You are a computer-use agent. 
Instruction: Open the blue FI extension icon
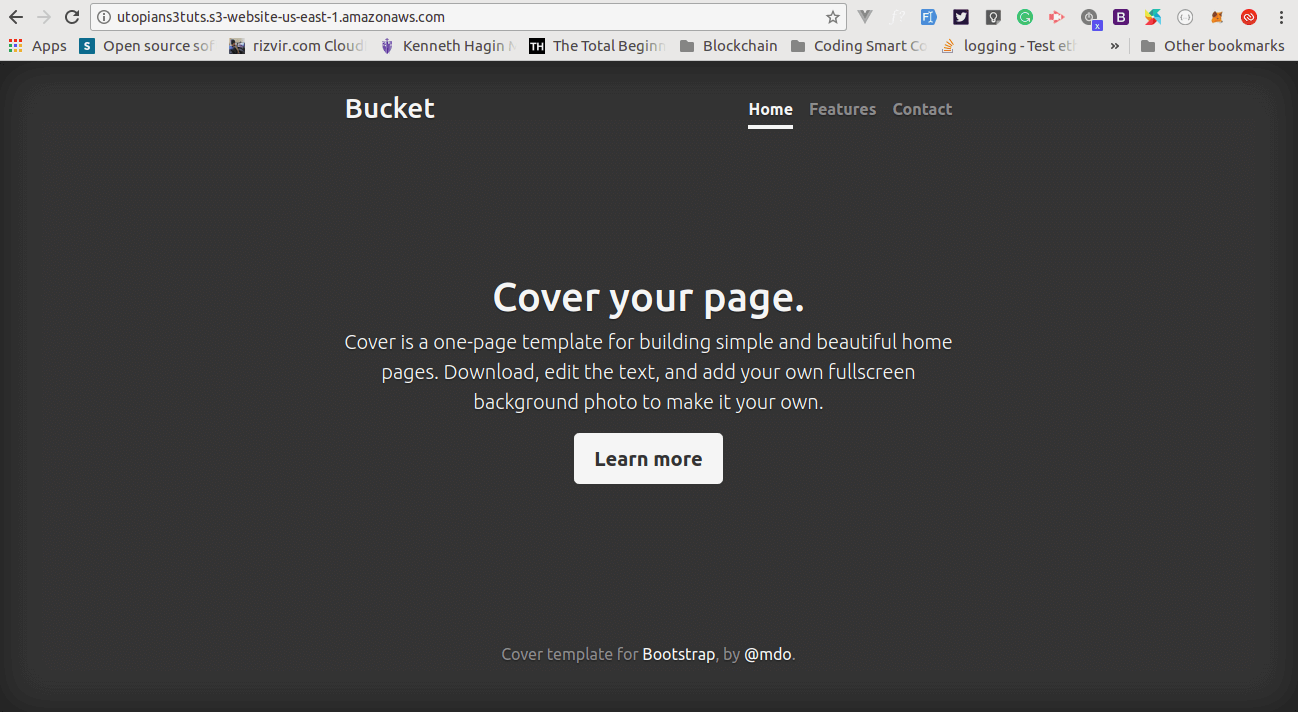[929, 17]
